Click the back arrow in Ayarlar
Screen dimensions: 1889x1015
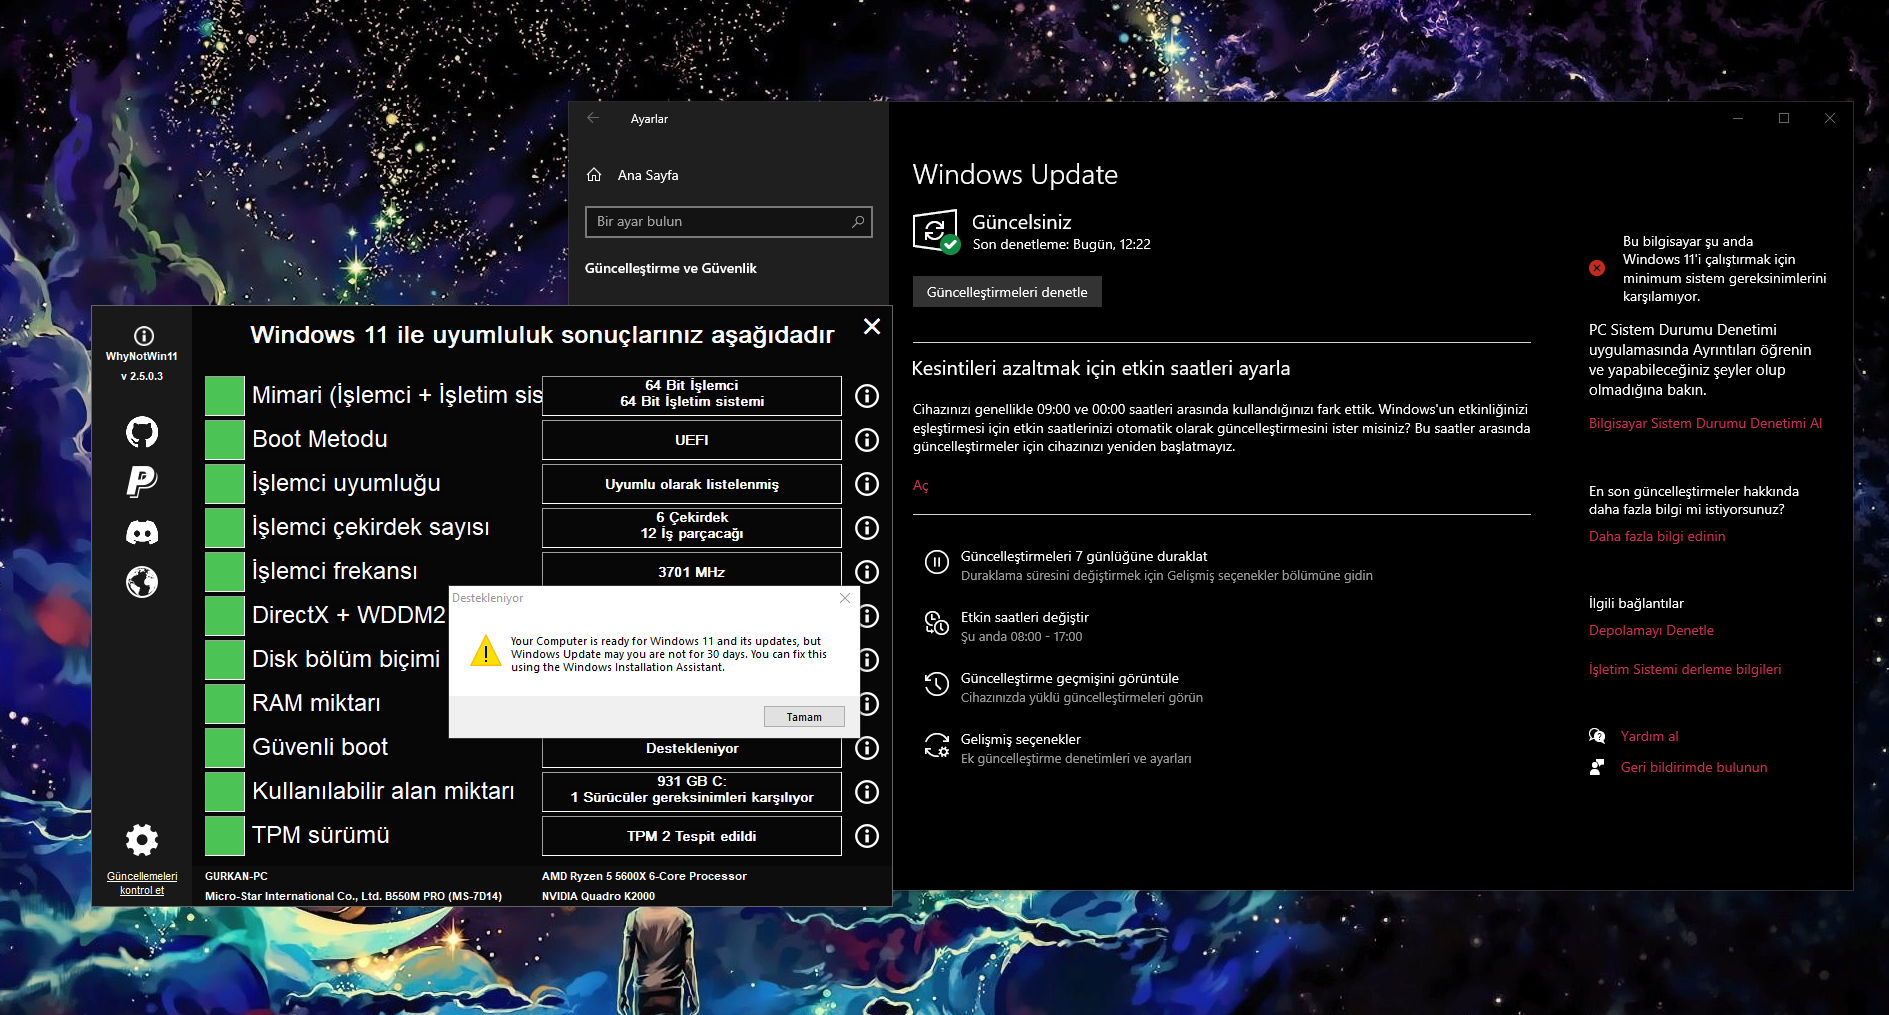pos(593,118)
